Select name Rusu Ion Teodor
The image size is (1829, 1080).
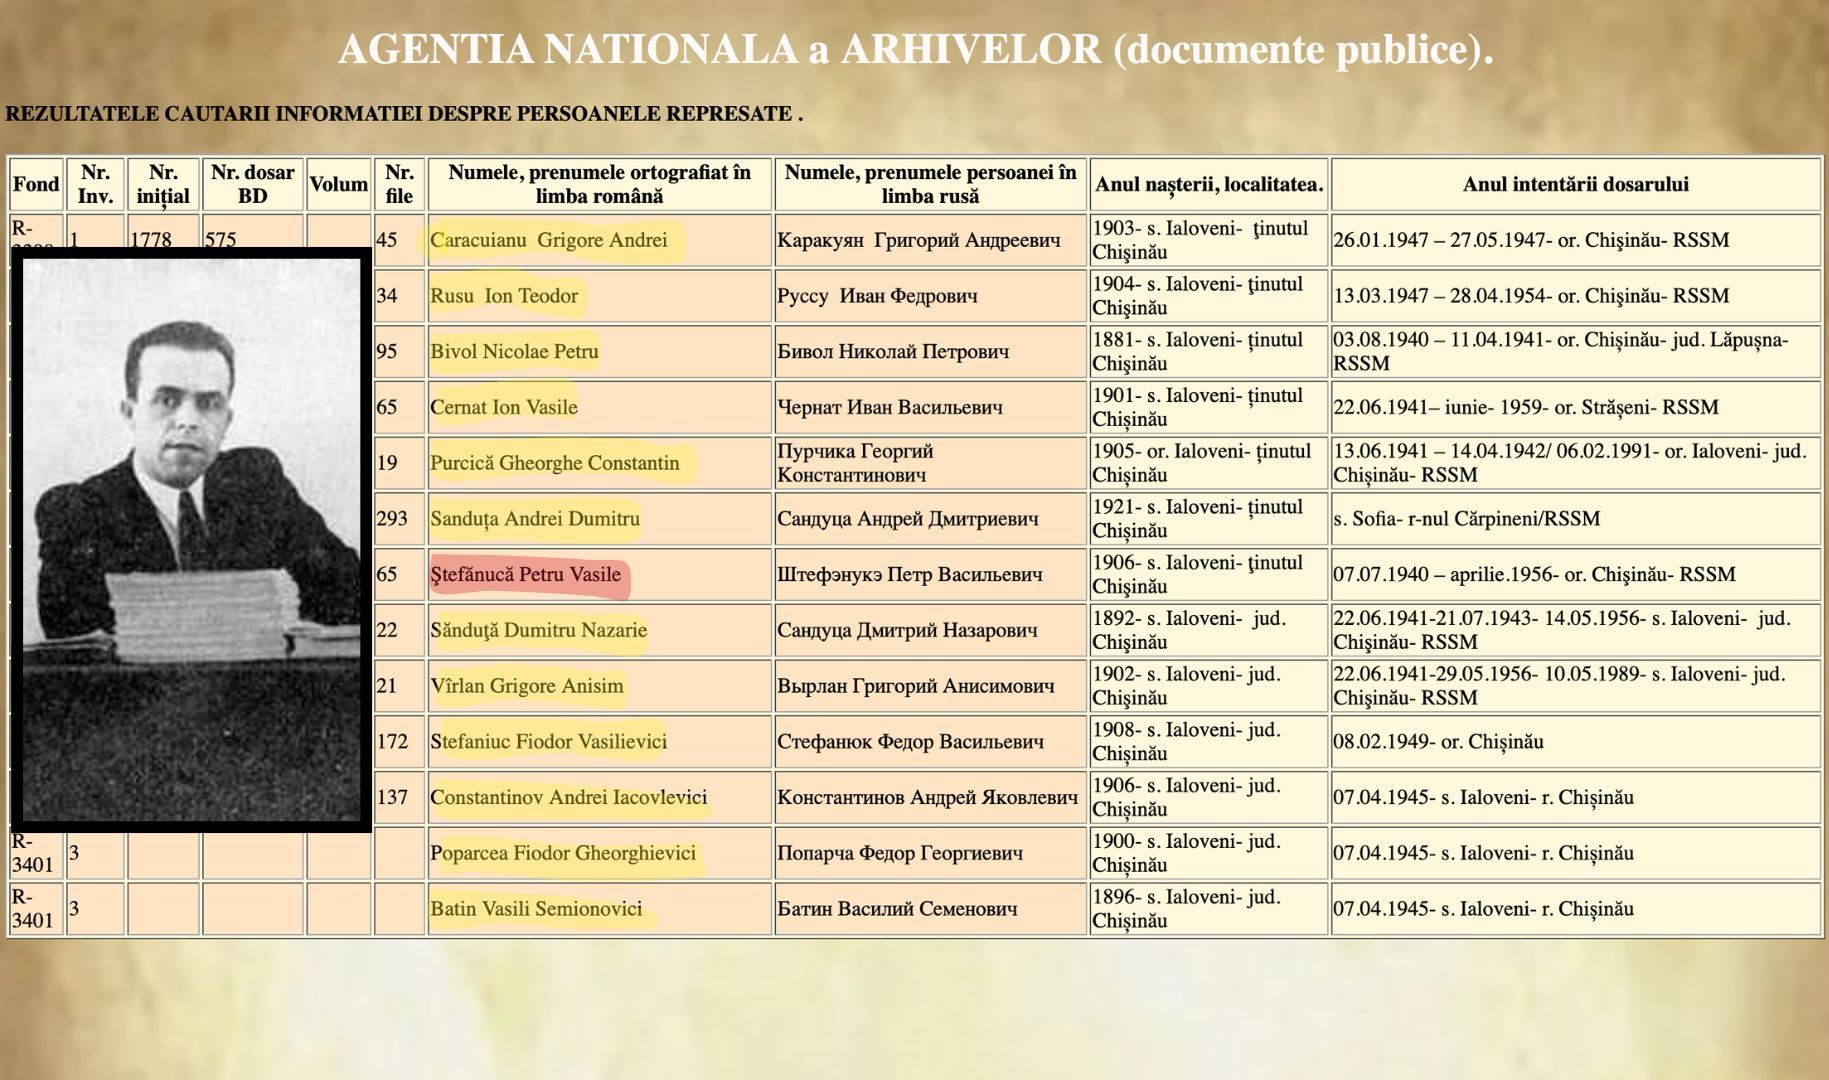pyautogui.click(x=504, y=296)
